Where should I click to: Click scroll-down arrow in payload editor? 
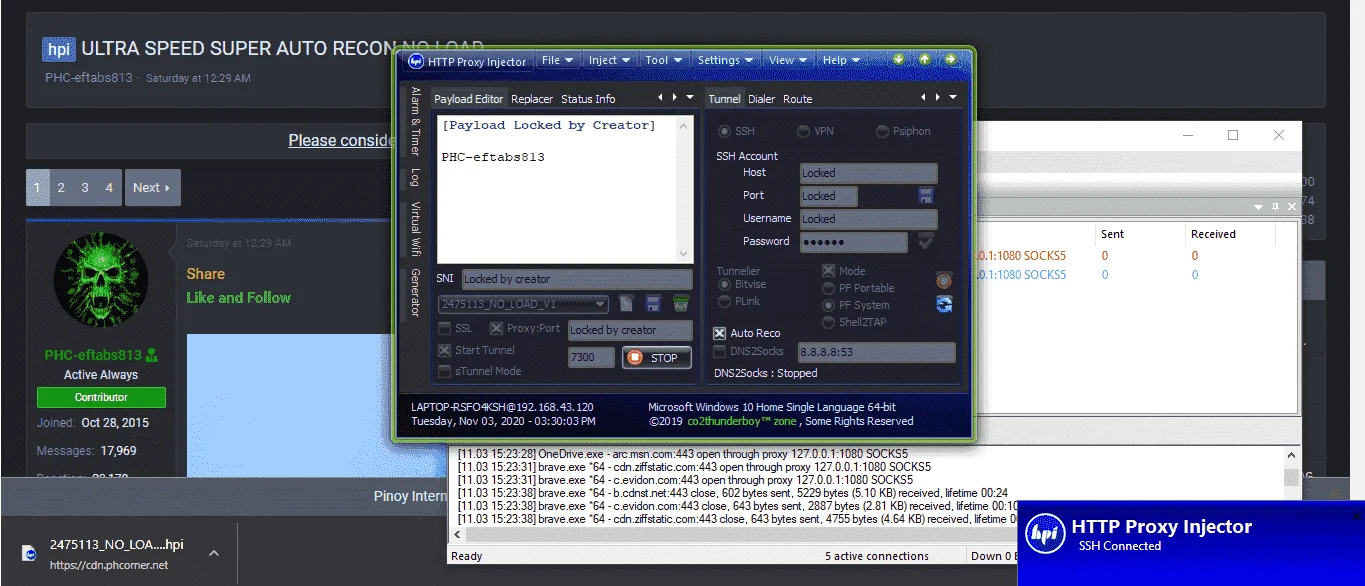coord(685,255)
